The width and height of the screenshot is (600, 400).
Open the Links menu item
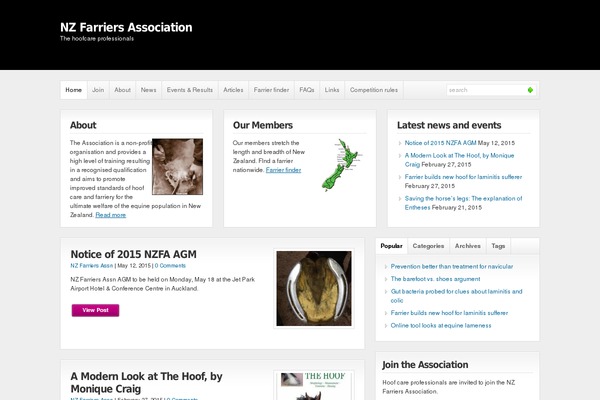tap(332, 90)
